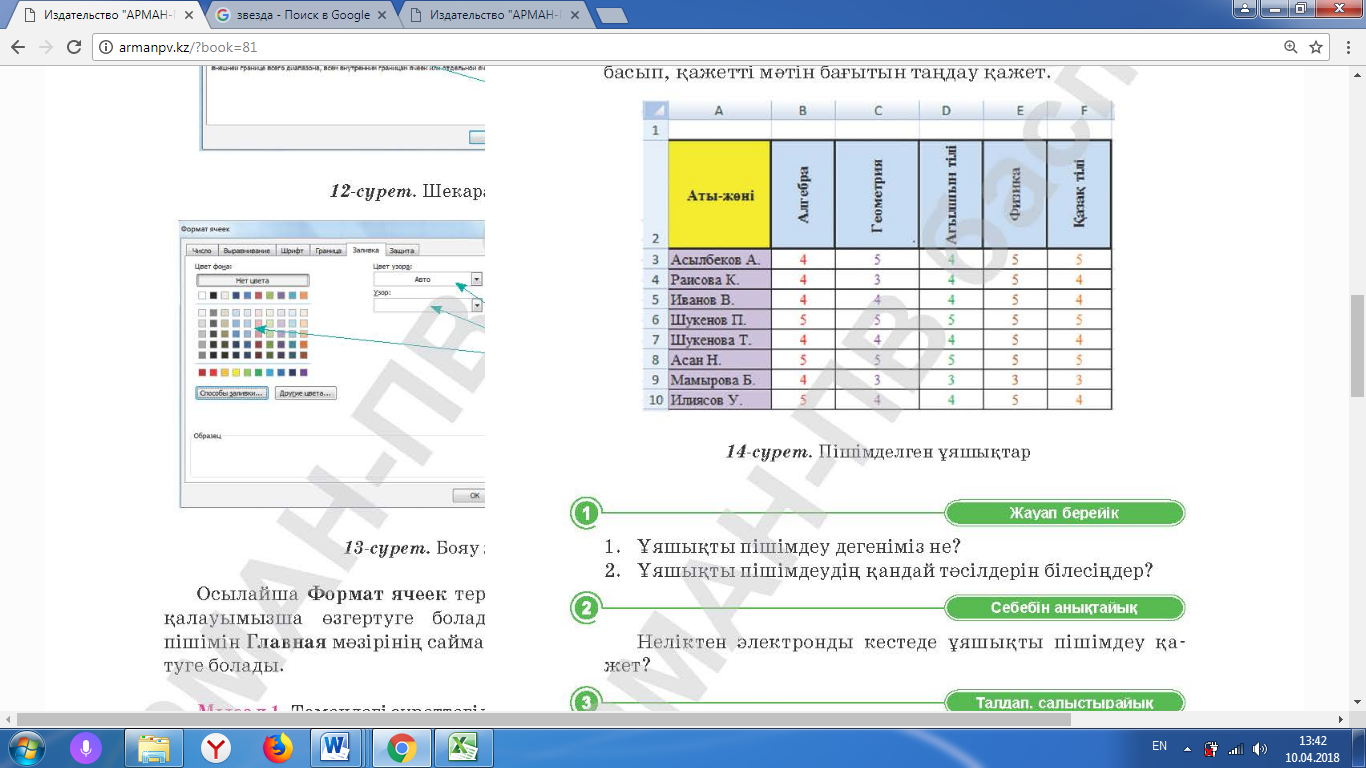Click the Заливка tab in the Формат ячеек picture
The width and height of the screenshot is (1366, 768).
[x=365, y=250]
